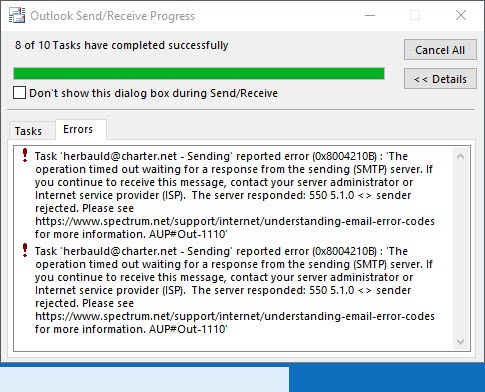Click the disabled maximize window button
Screen dimensions: 485x392
pos(415,15)
